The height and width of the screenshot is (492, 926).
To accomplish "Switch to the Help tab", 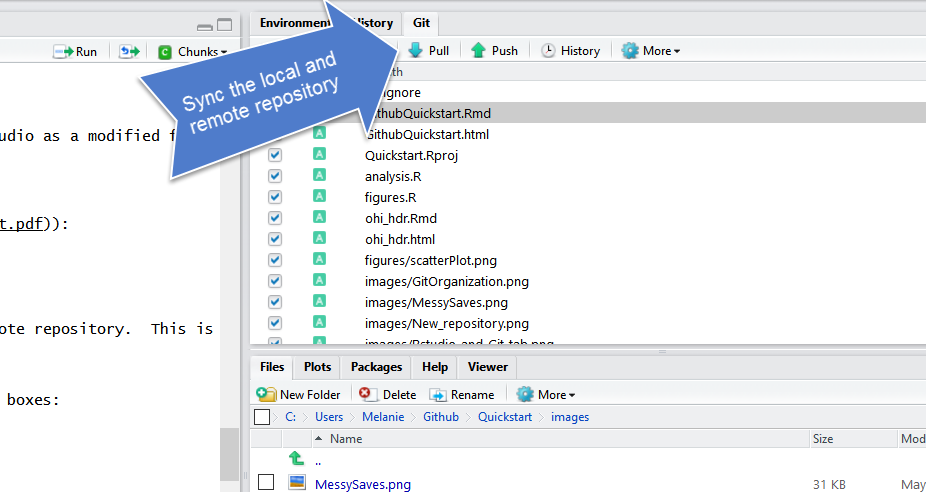I will click(435, 367).
